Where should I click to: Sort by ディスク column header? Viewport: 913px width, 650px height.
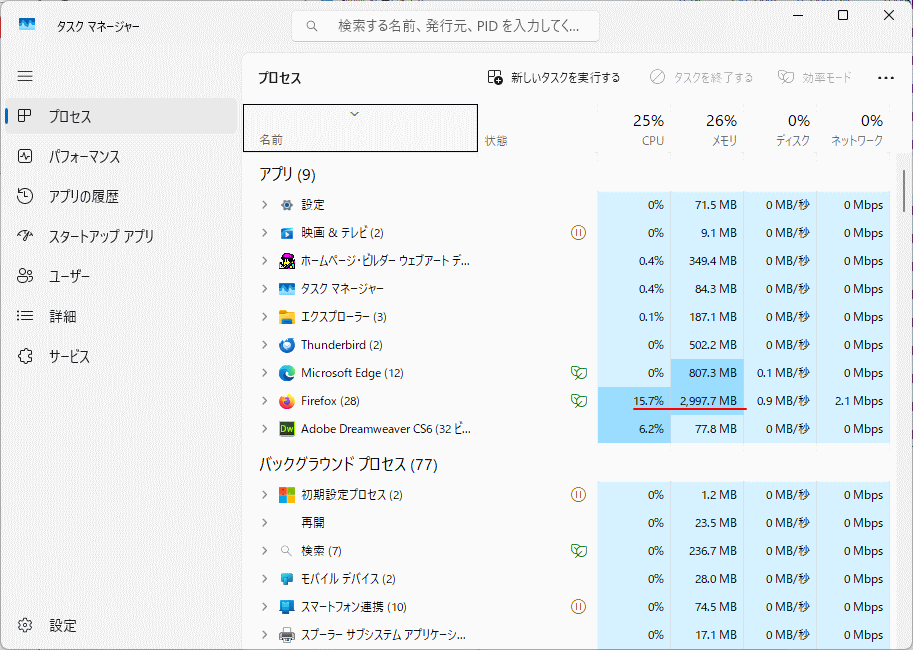780,129
